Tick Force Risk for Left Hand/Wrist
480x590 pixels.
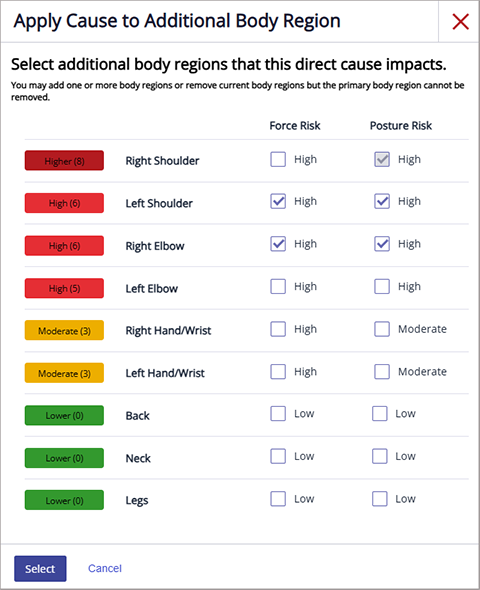click(278, 372)
